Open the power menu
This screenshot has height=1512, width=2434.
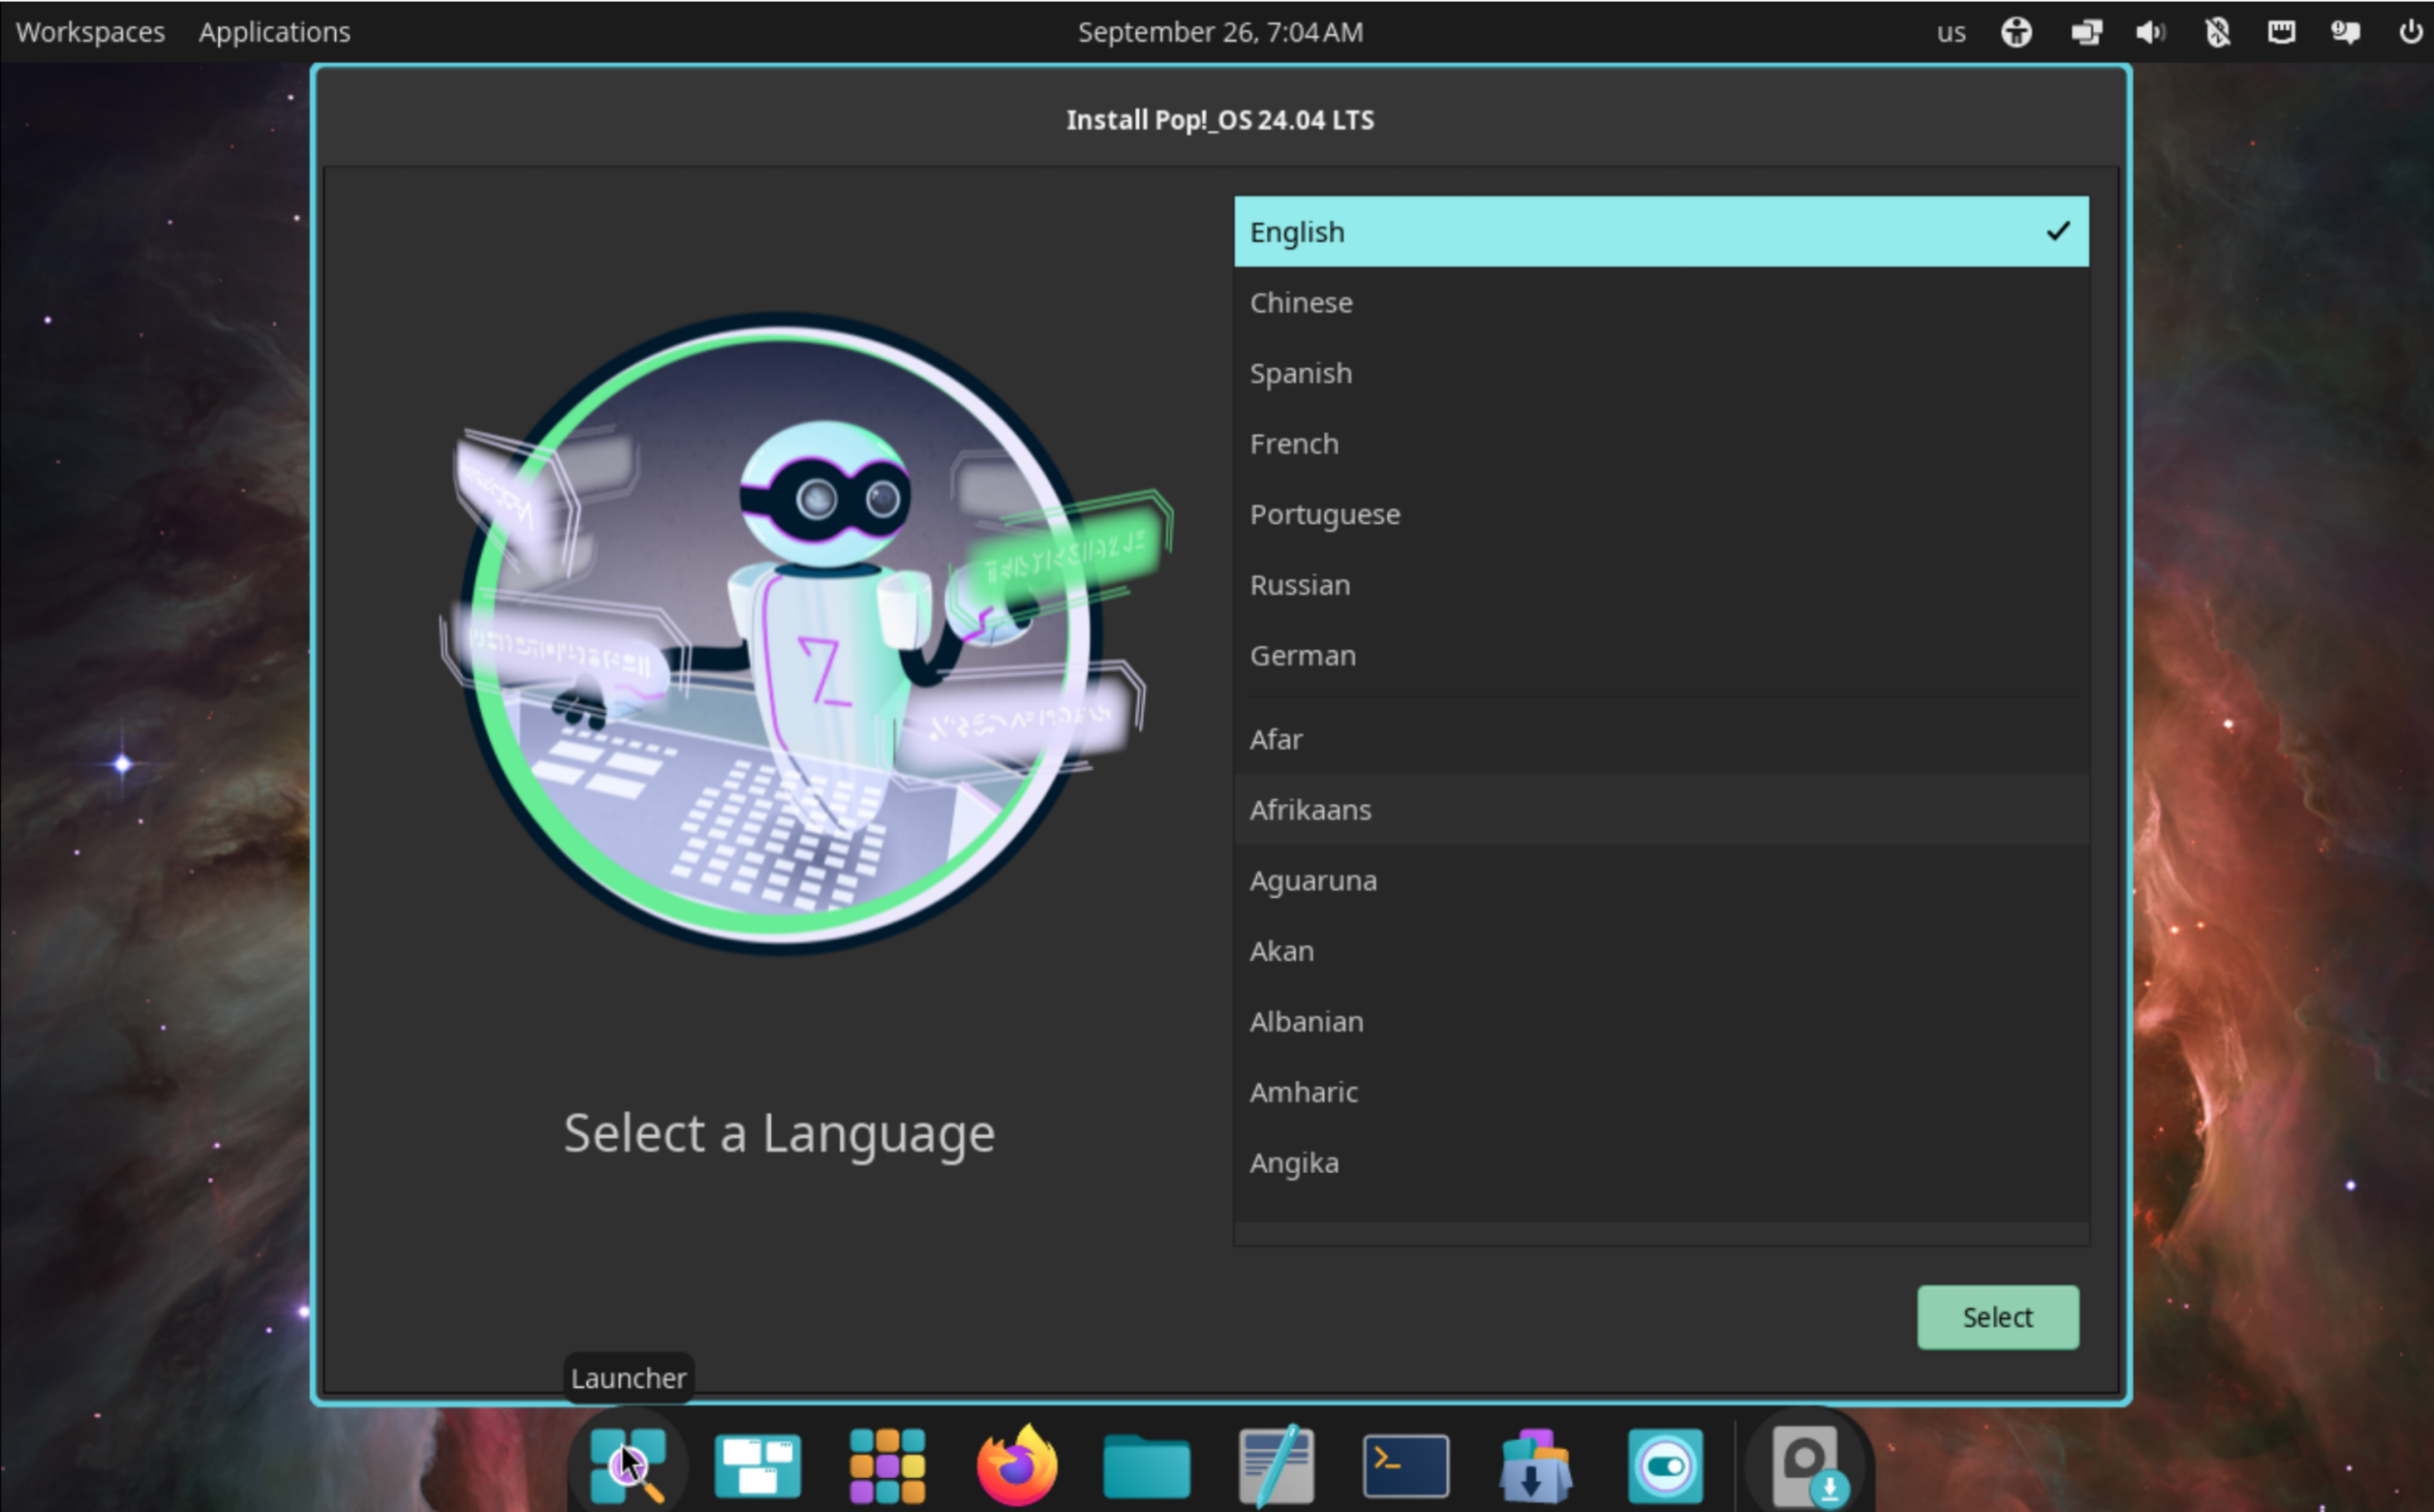coord(2412,31)
